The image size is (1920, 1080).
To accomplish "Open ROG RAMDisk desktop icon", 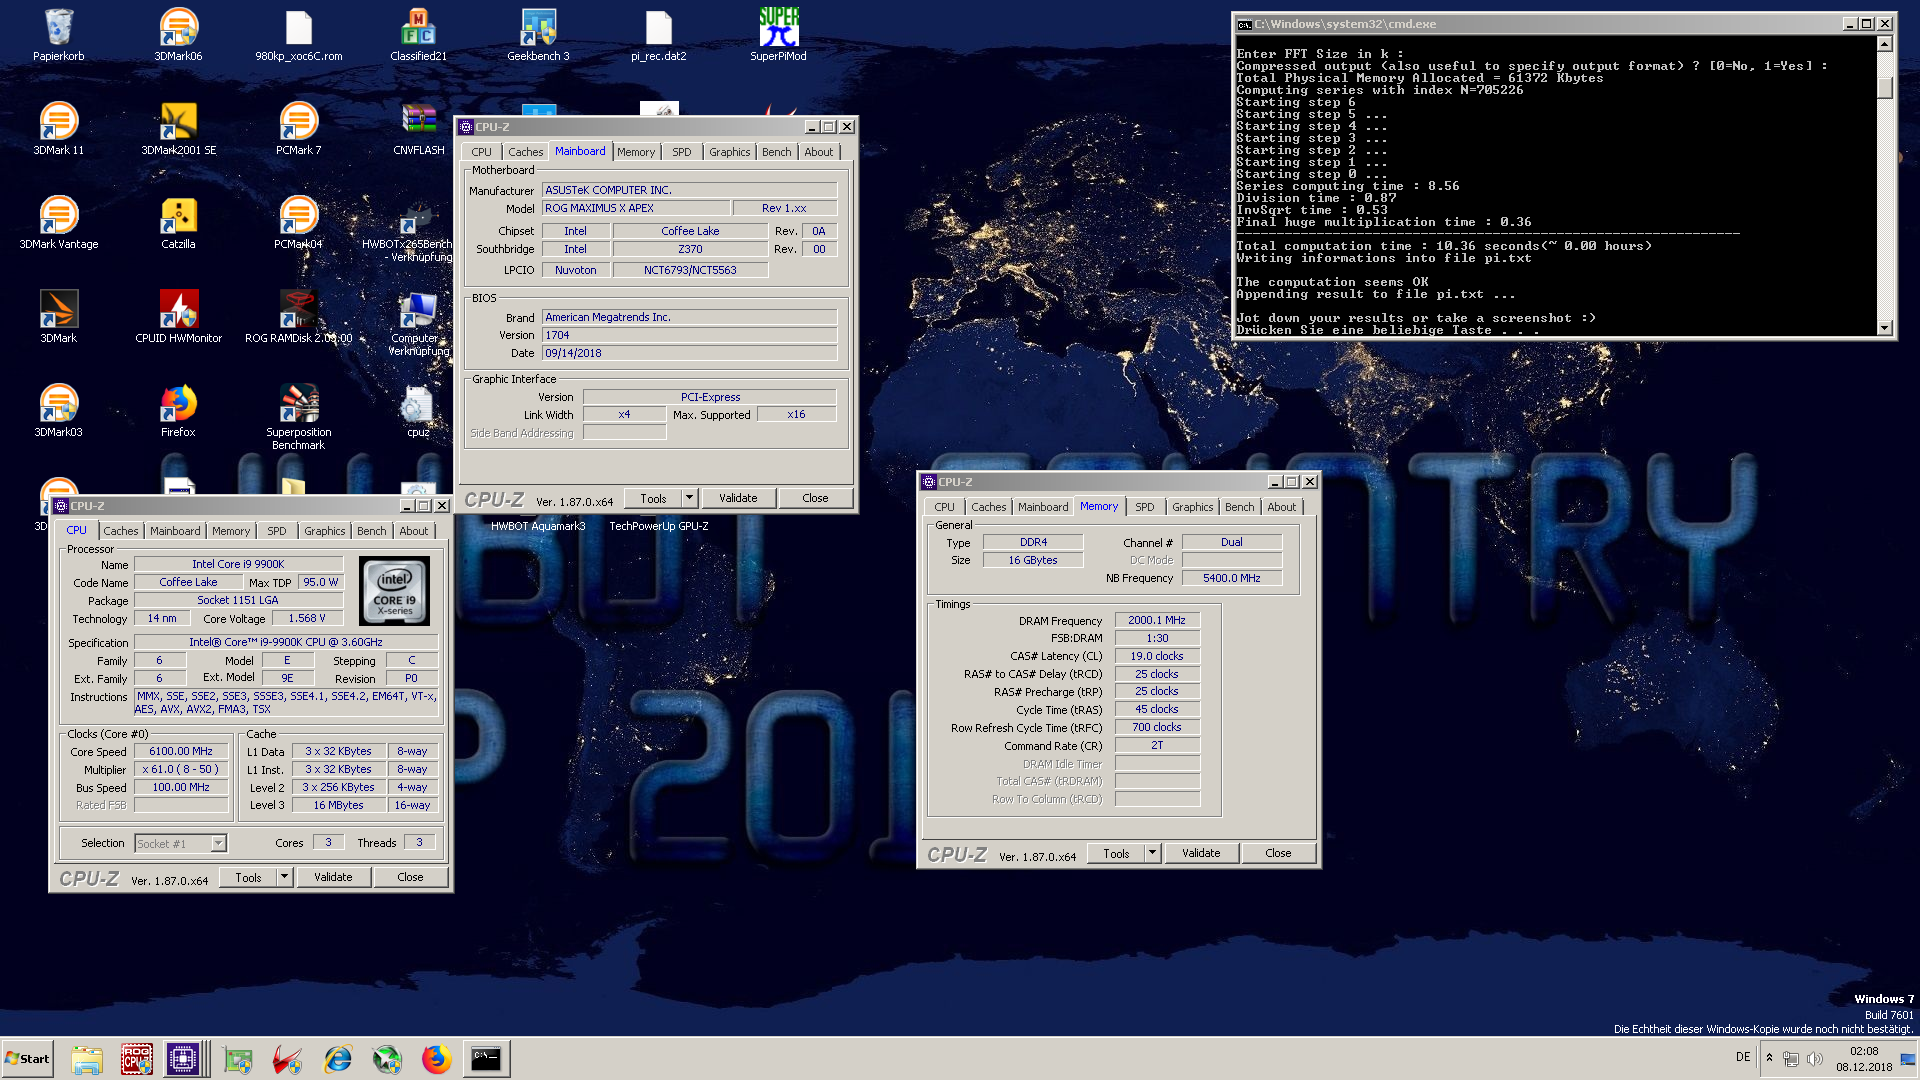I will [298, 317].
